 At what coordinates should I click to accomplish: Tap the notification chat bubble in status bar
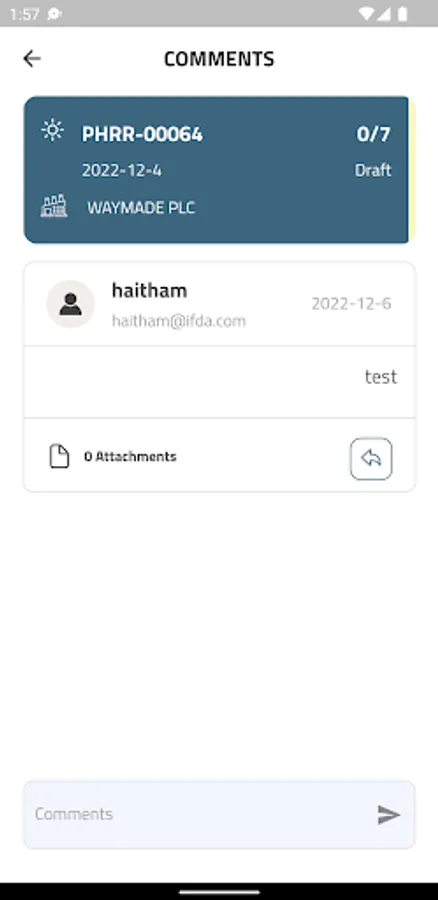pyautogui.click(x=54, y=14)
